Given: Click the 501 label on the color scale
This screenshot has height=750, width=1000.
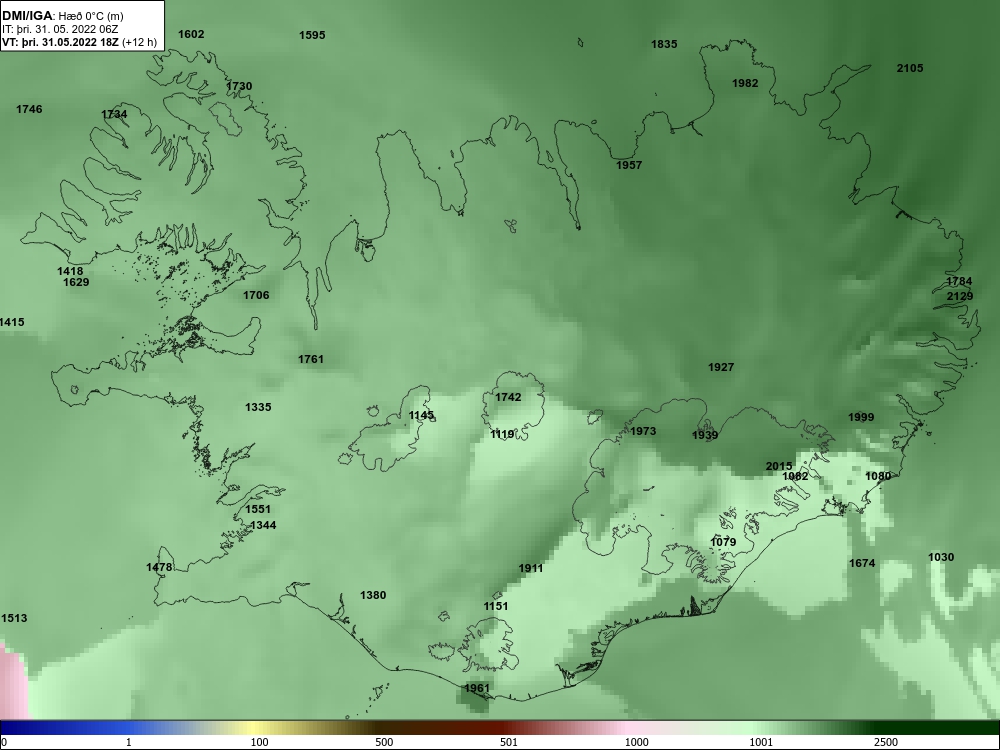Looking at the screenshot, I should click(x=509, y=742).
